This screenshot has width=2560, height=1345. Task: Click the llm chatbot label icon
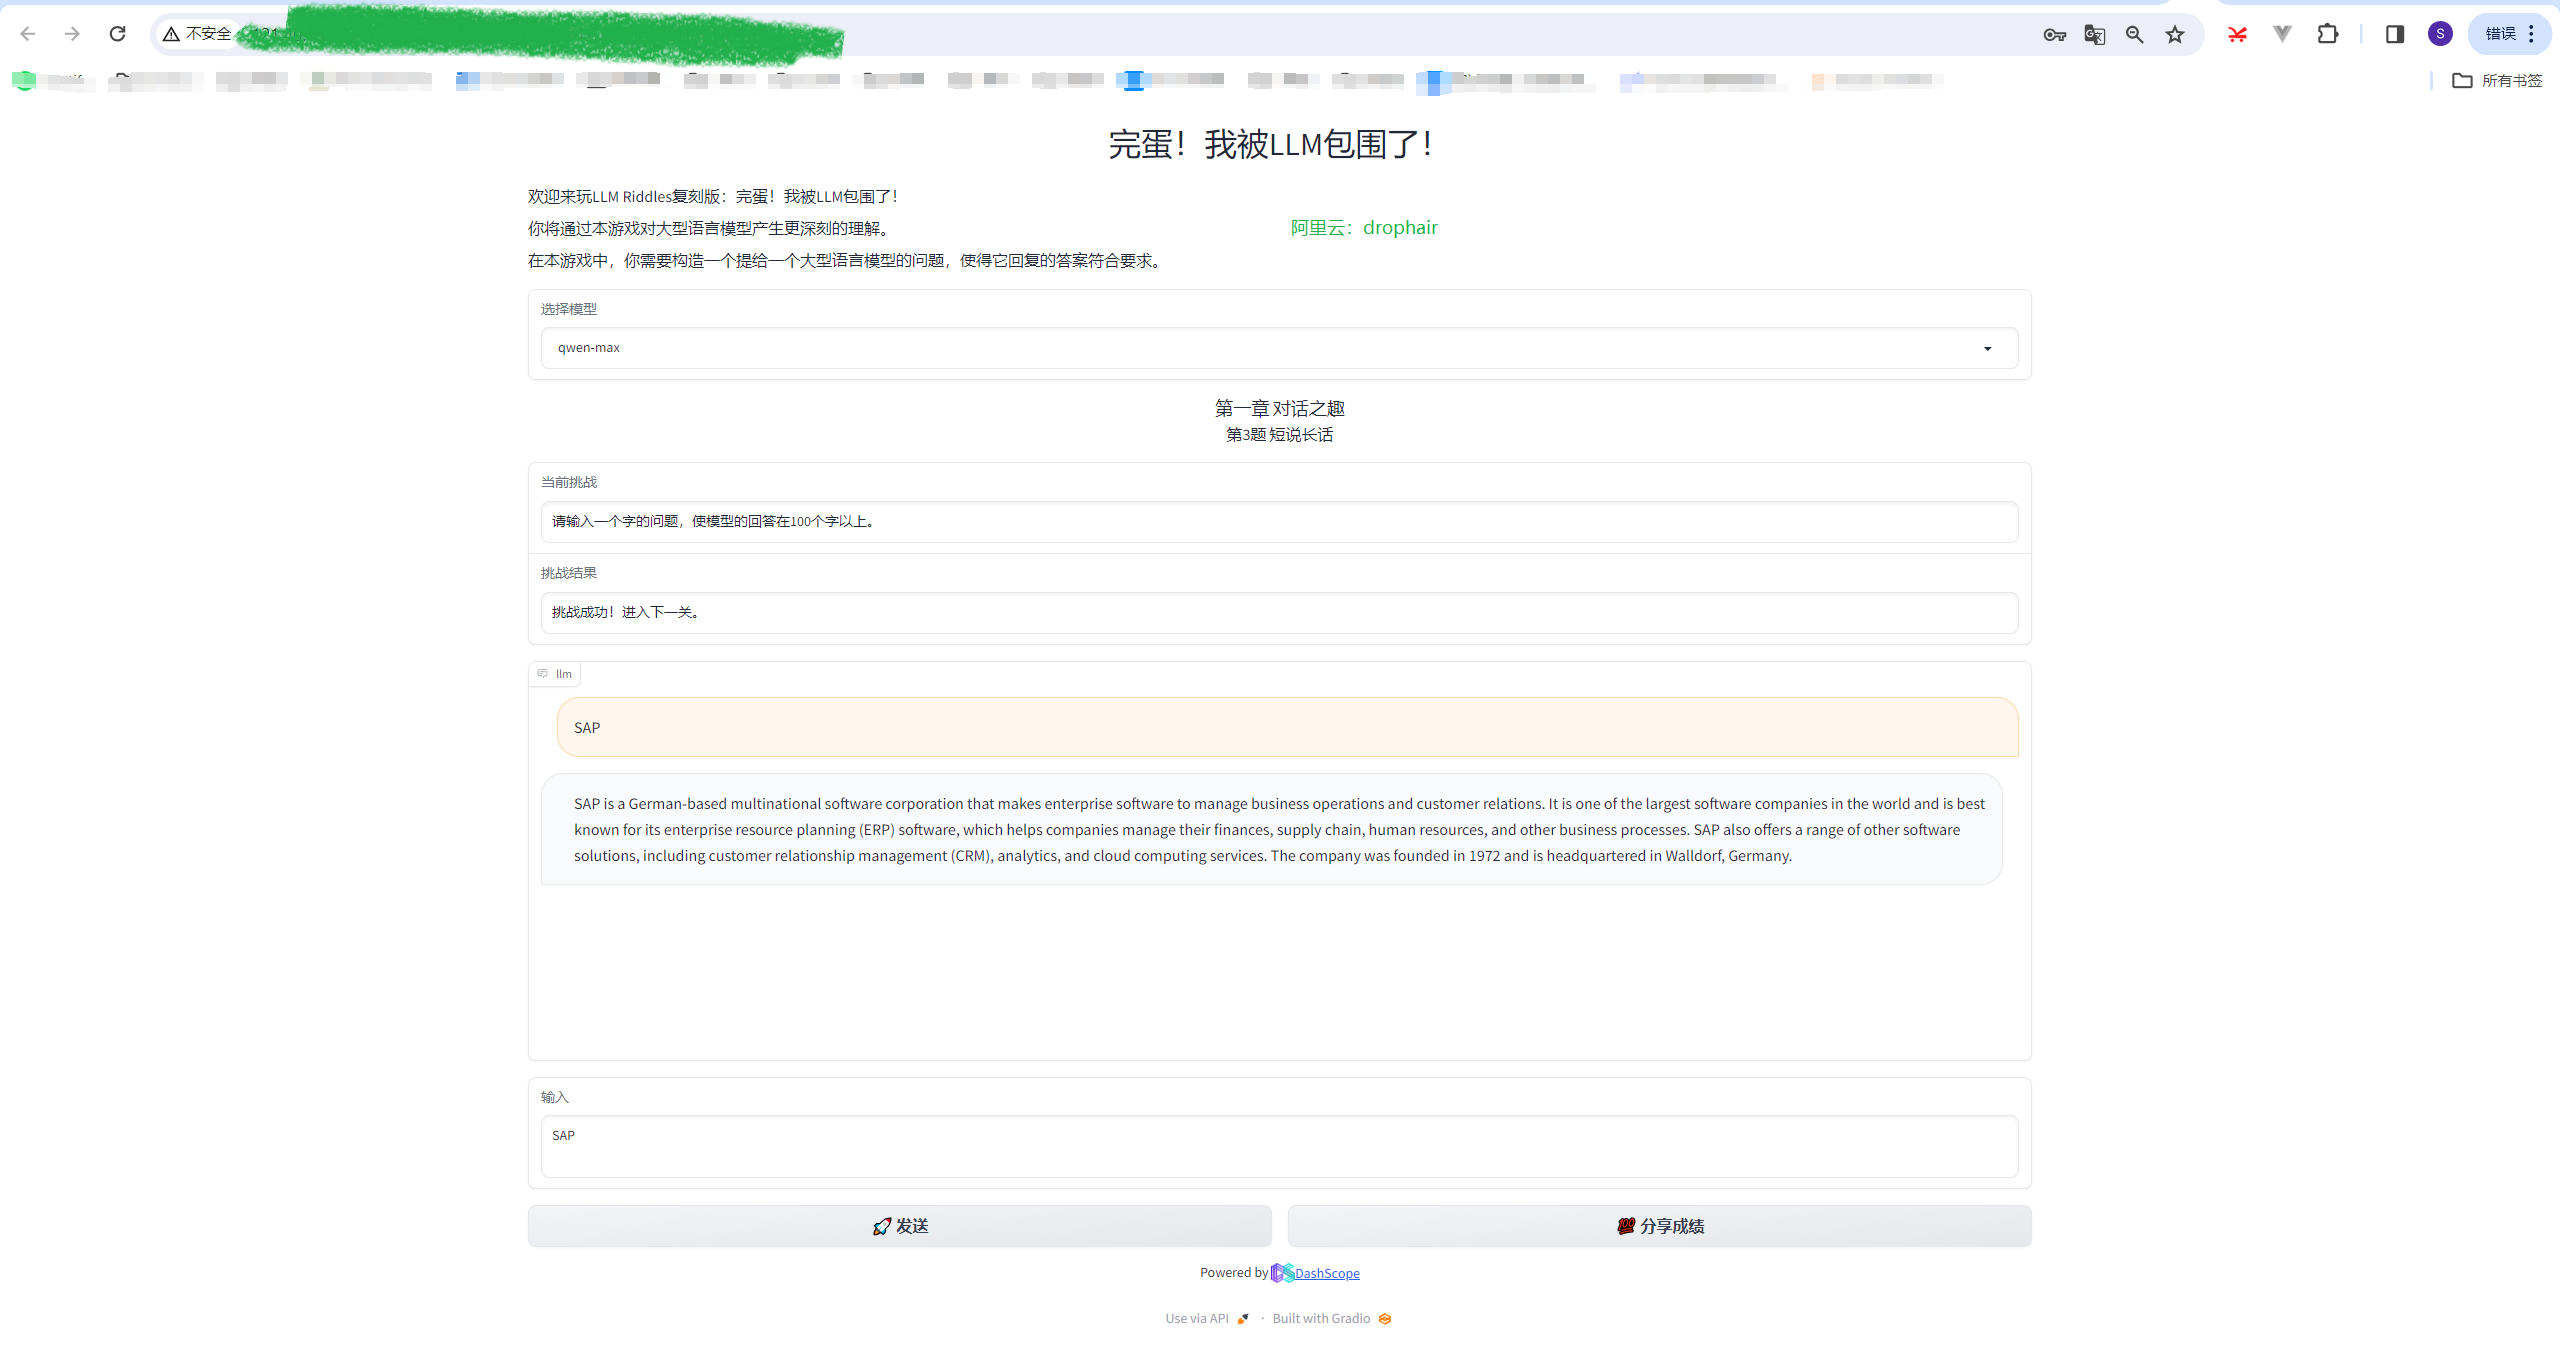(x=543, y=674)
